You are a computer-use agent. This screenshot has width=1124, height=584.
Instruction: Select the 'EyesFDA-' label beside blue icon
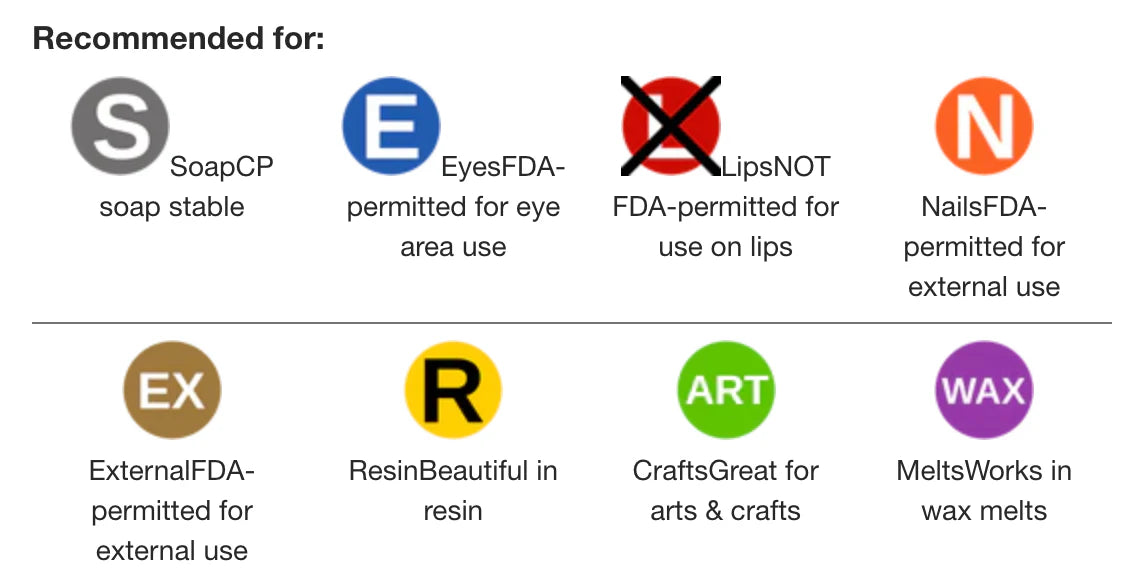coord(503,167)
